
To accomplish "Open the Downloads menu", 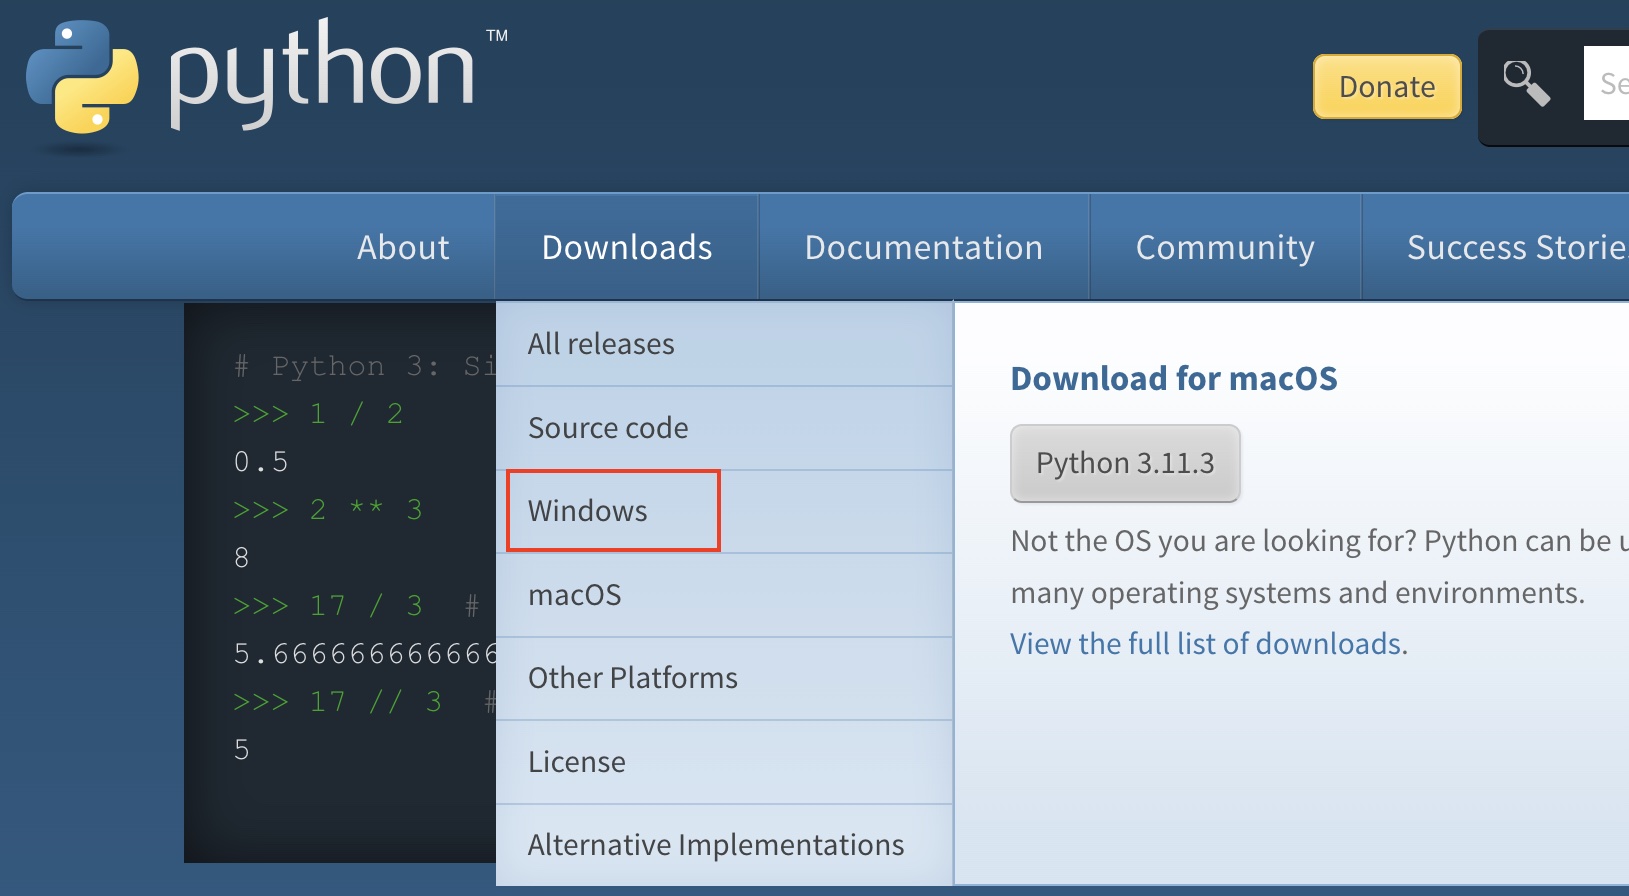I will coord(627,247).
